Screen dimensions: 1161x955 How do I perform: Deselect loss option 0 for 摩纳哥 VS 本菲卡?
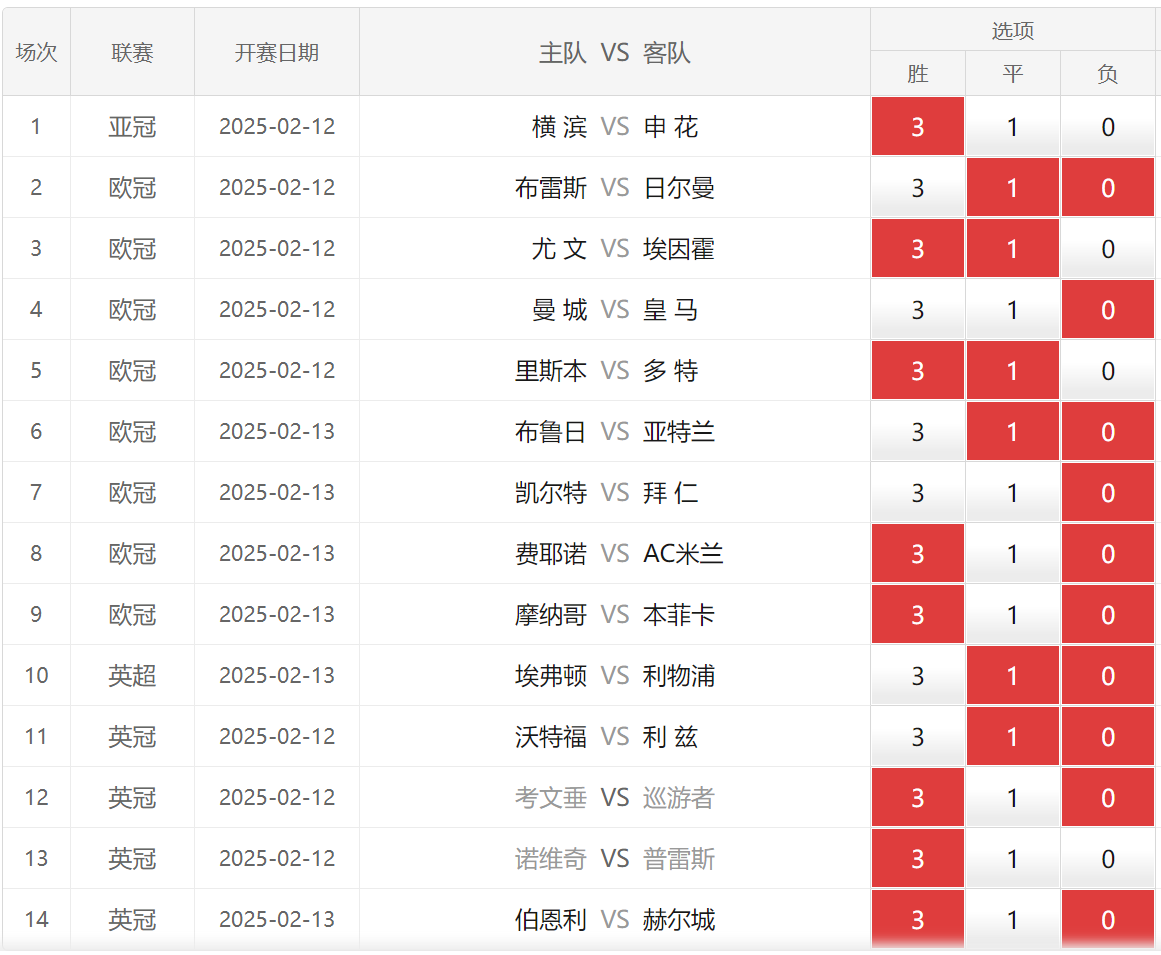point(1108,614)
